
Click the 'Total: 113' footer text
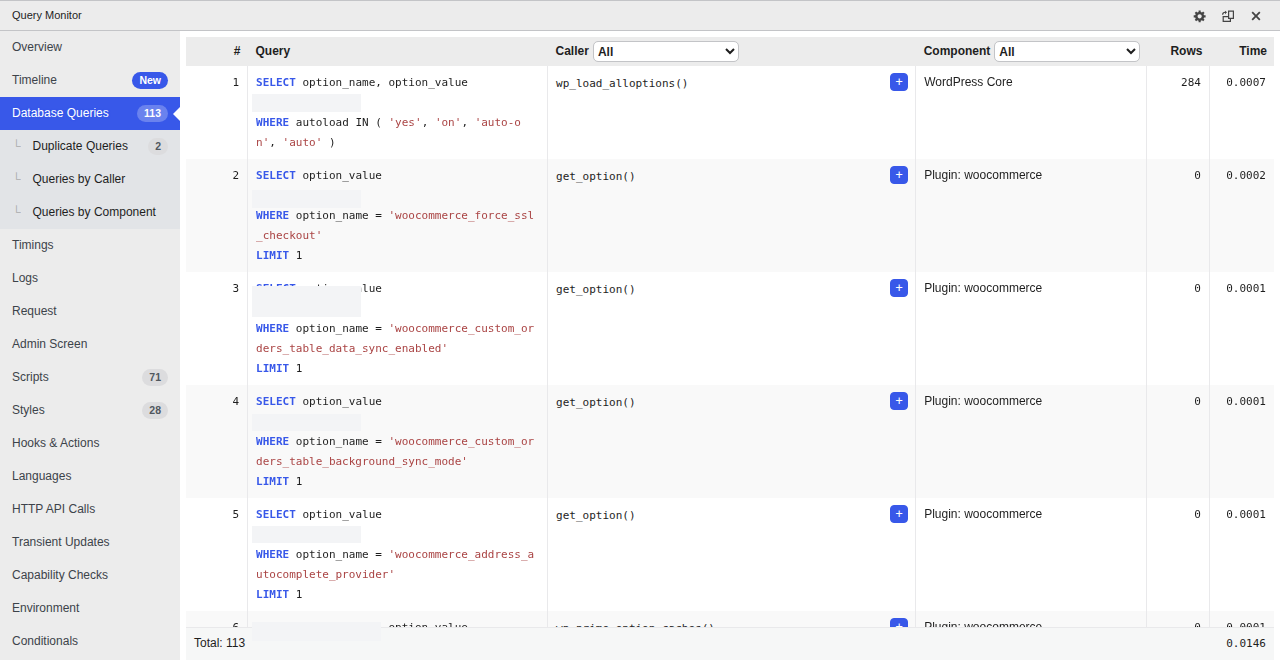point(220,643)
